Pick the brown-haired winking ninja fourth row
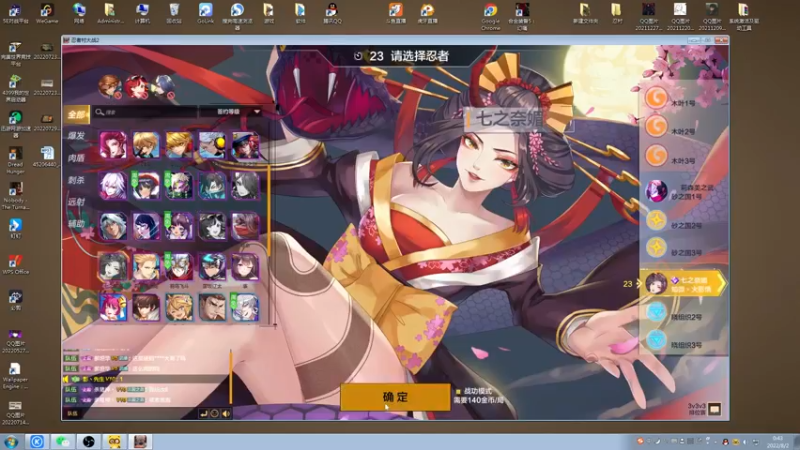Screen dimensions: 800x450 tap(245, 266)
